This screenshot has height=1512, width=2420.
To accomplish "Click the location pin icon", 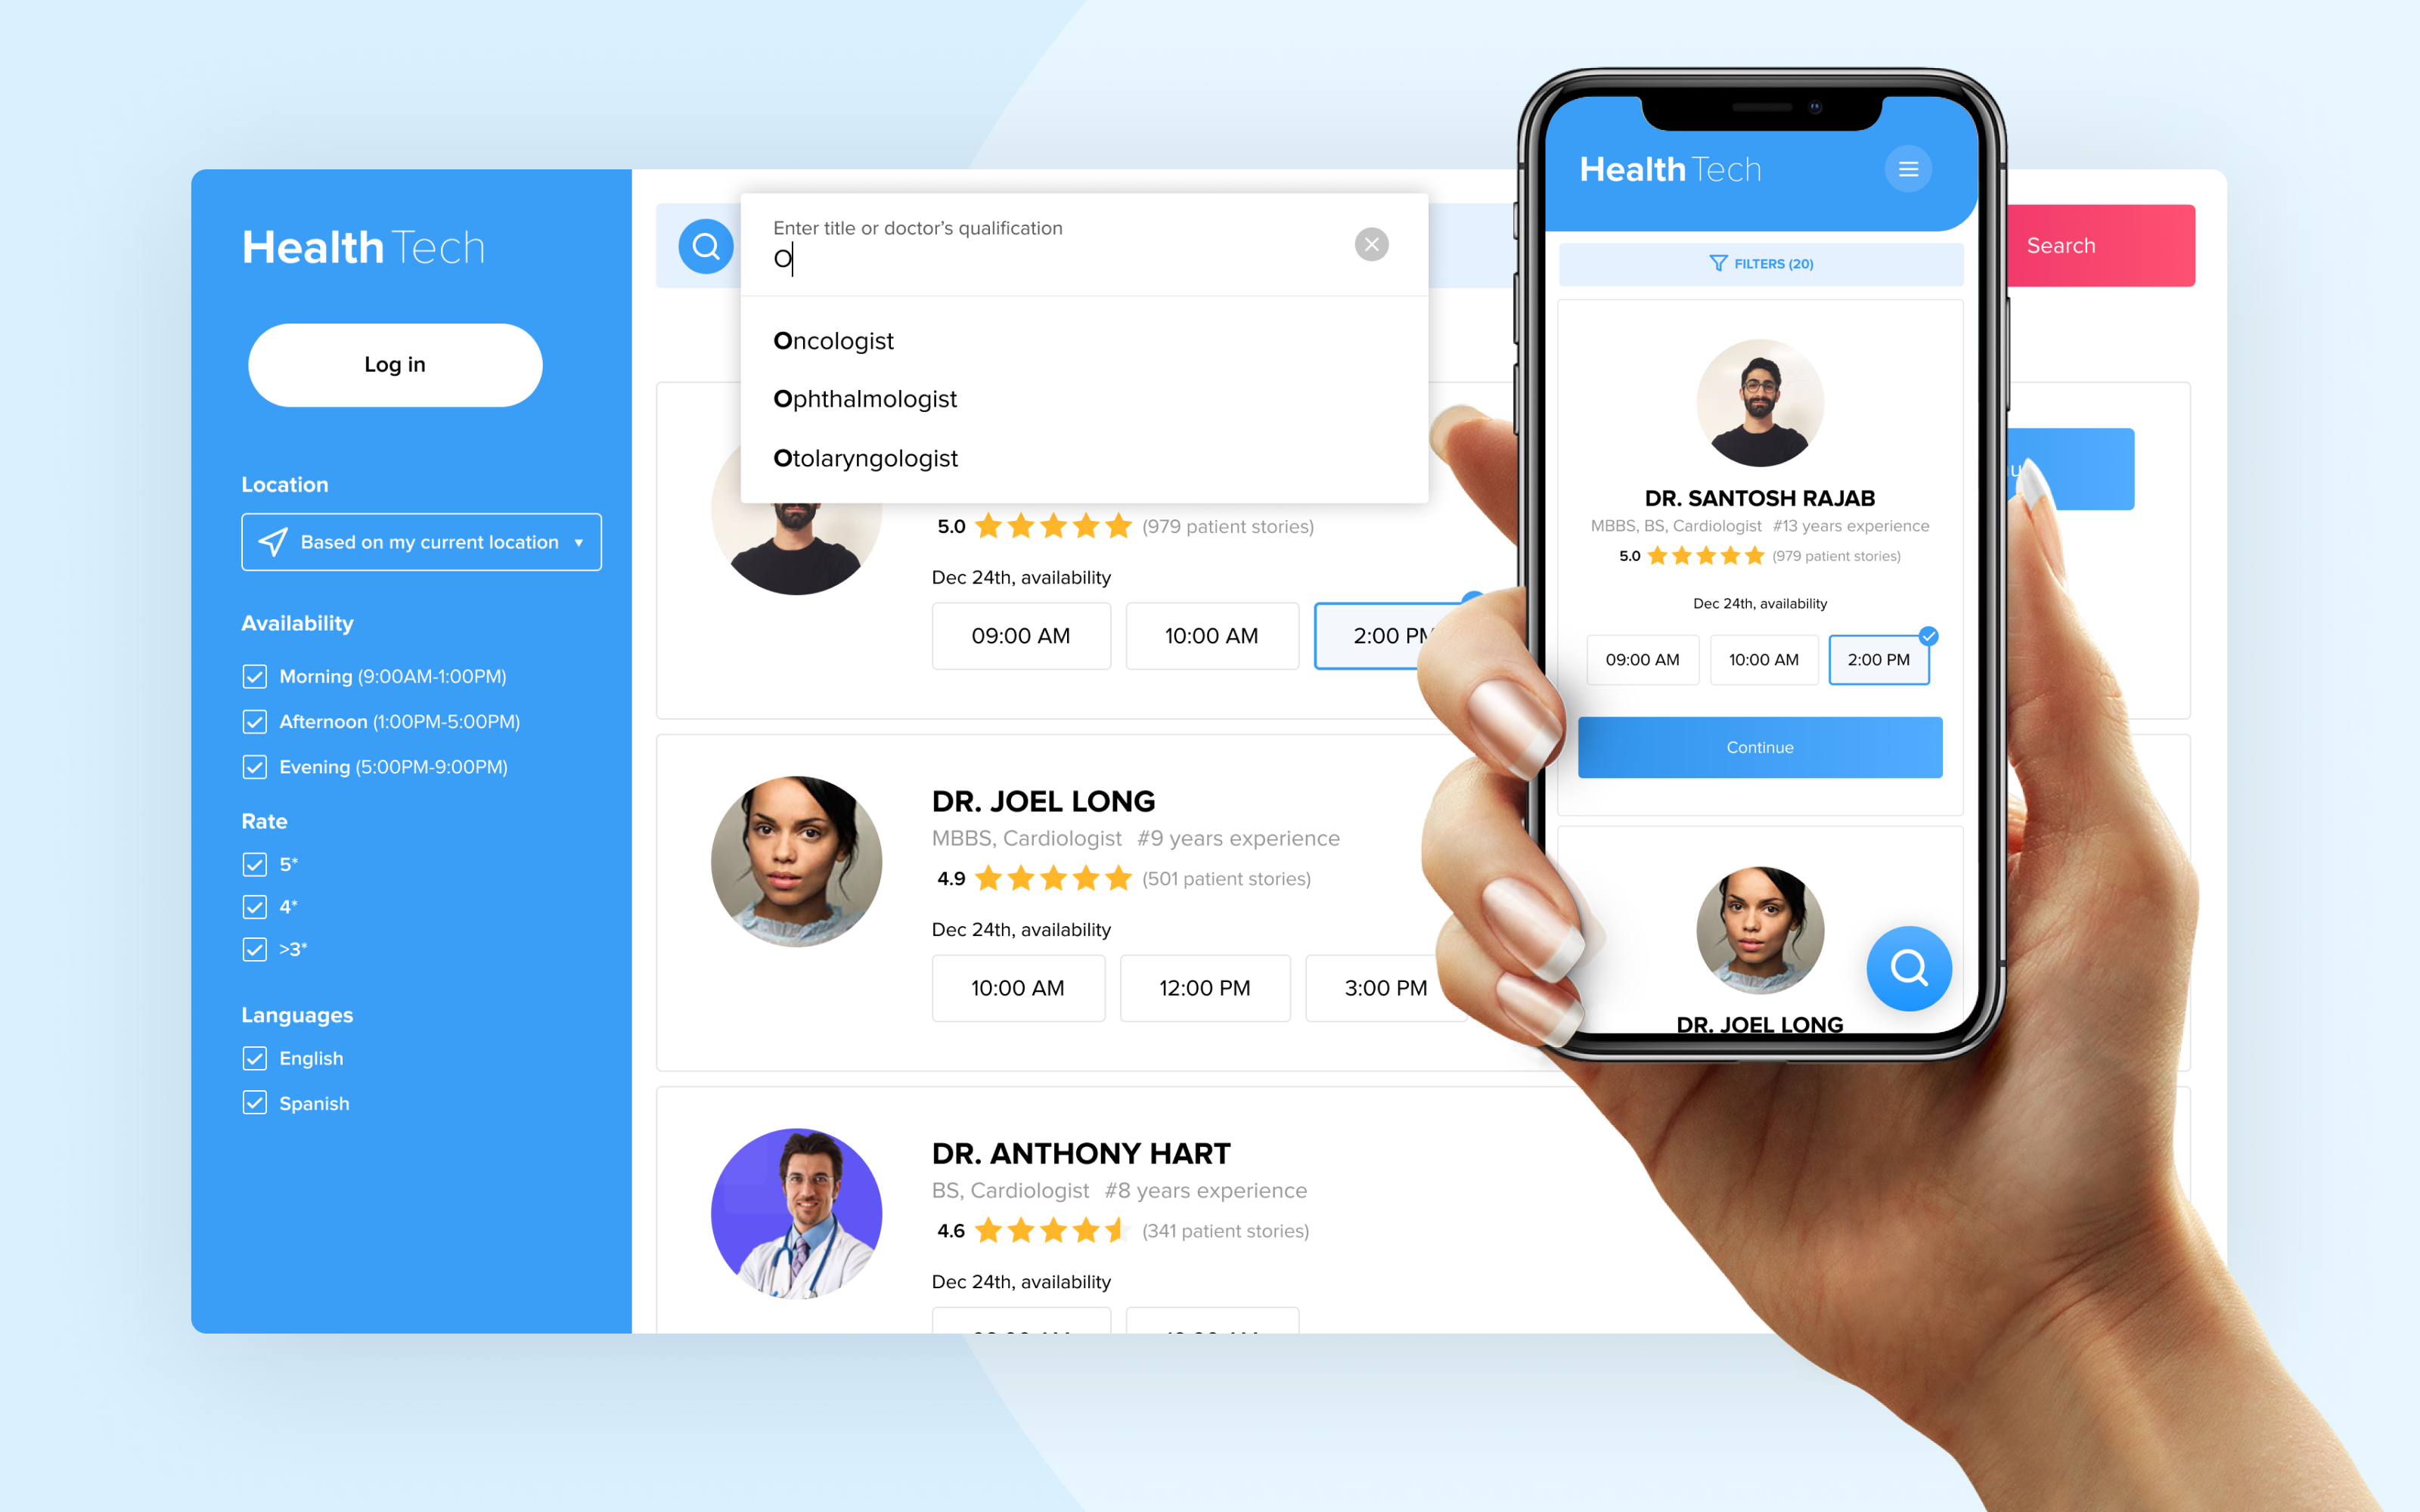I will click(x=270, y=542).
